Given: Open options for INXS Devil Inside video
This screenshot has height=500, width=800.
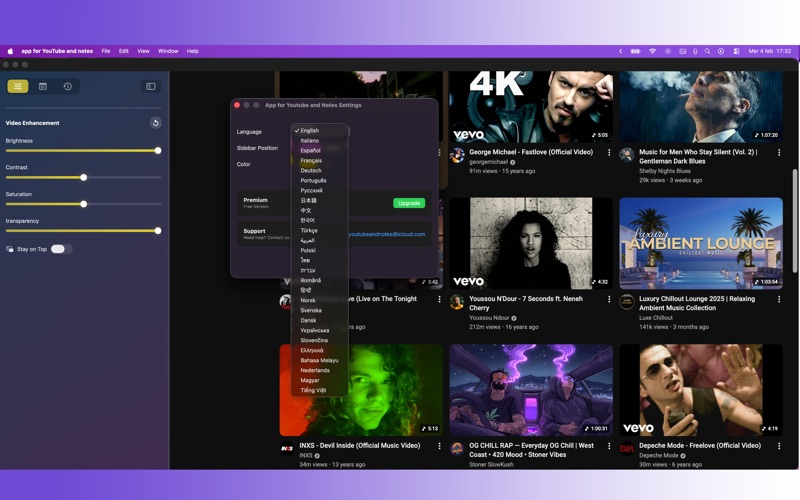Looking at the screenshot, I should (x=439, y=446).
